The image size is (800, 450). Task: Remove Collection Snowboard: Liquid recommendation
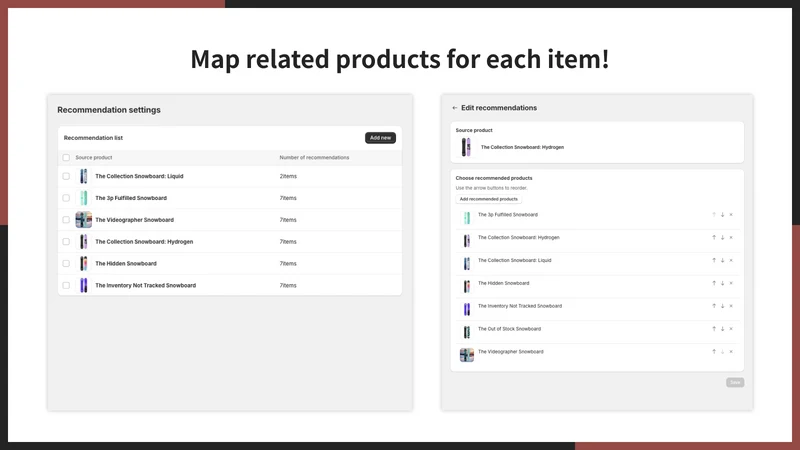[x=731, y=261]
